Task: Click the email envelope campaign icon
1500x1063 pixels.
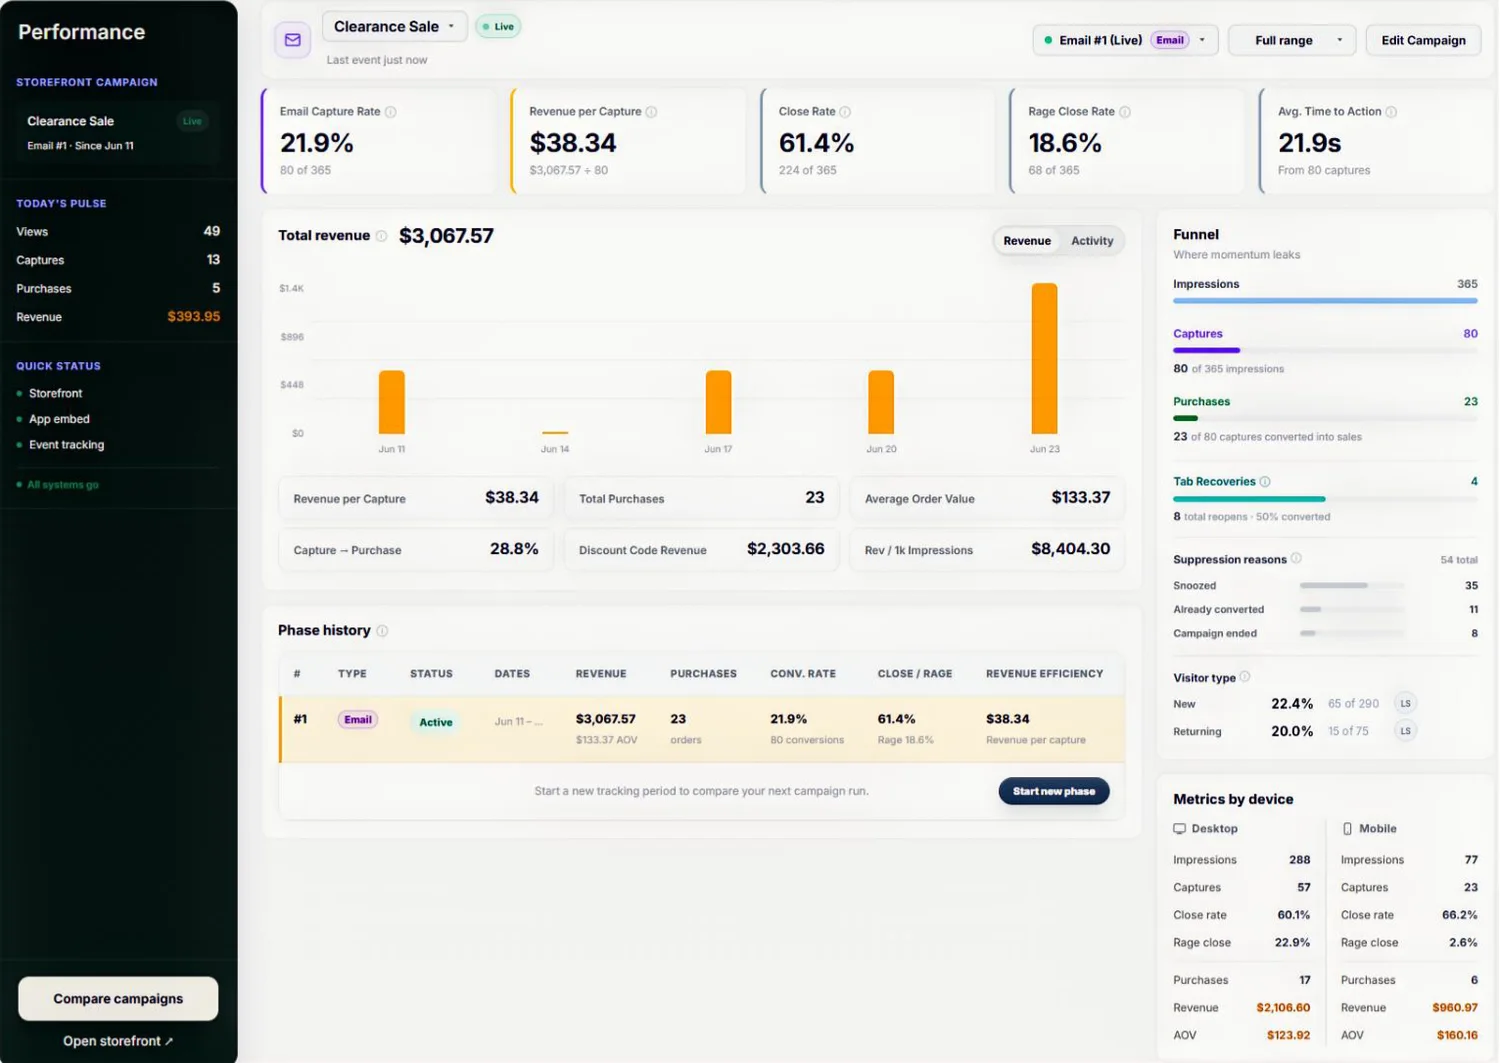Action: (x=293, y=40)
